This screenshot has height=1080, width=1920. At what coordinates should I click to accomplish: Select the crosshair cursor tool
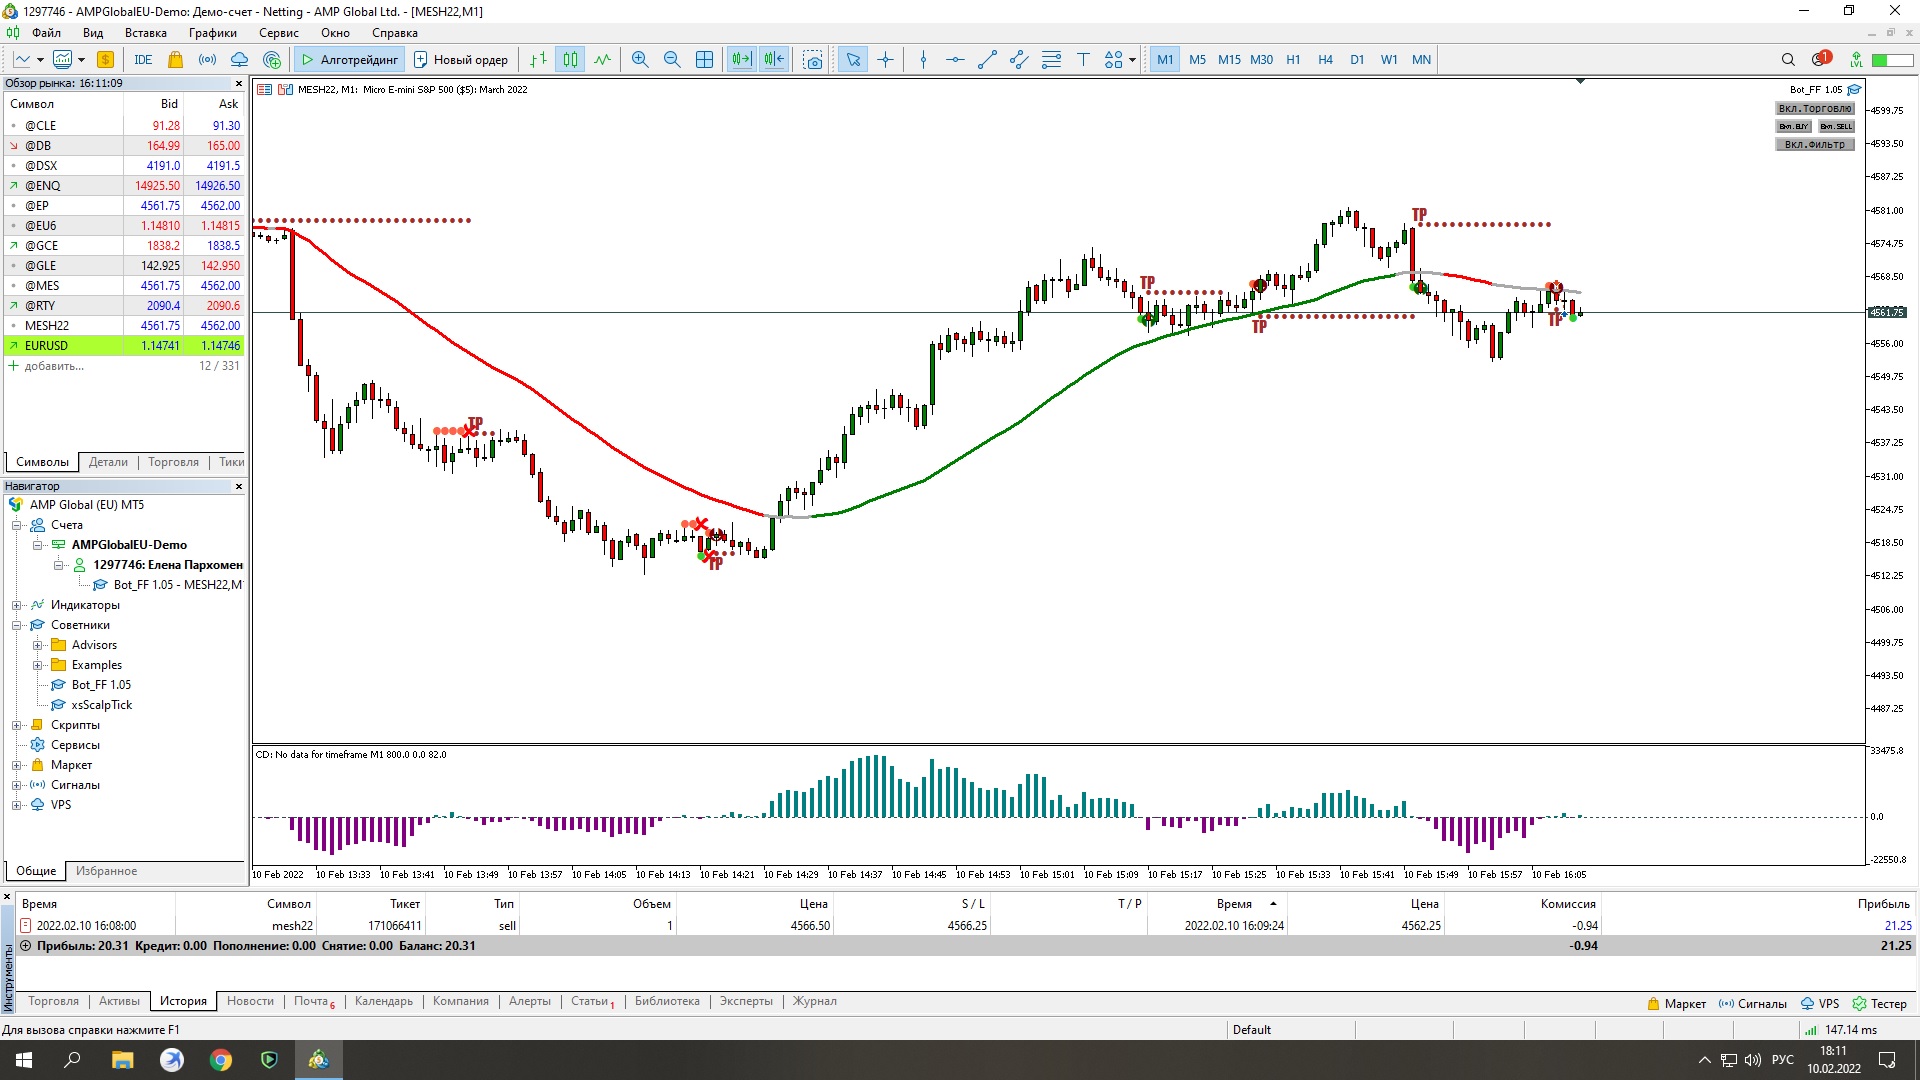885,60
